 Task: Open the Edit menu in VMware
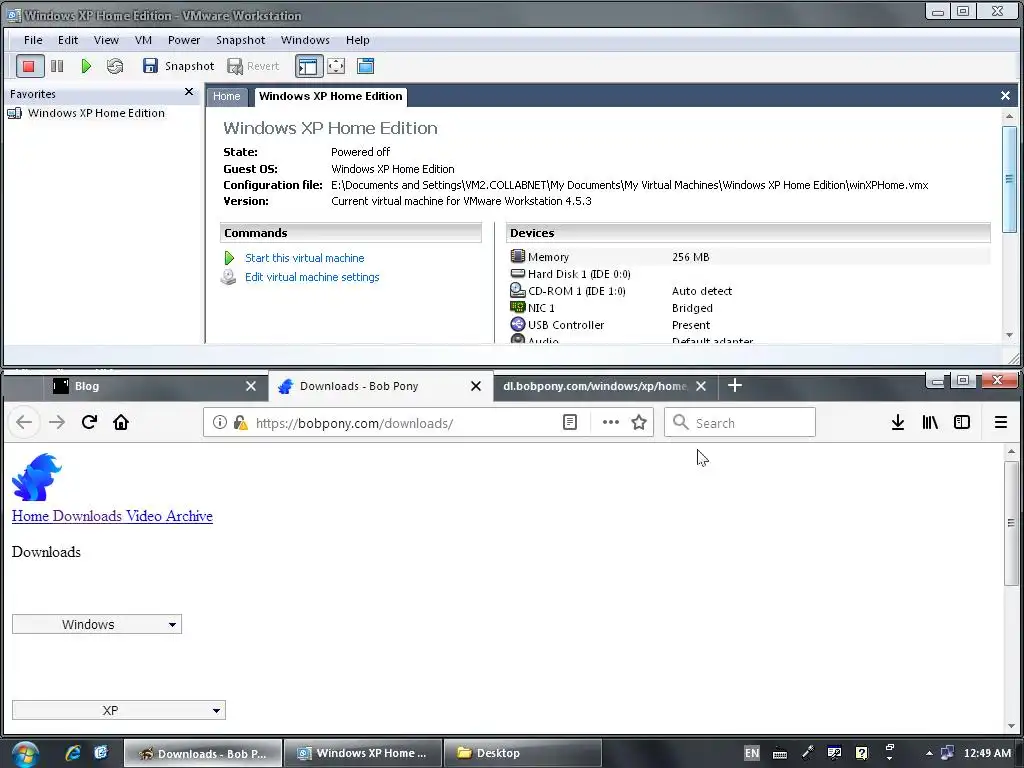tap(68, 40)
